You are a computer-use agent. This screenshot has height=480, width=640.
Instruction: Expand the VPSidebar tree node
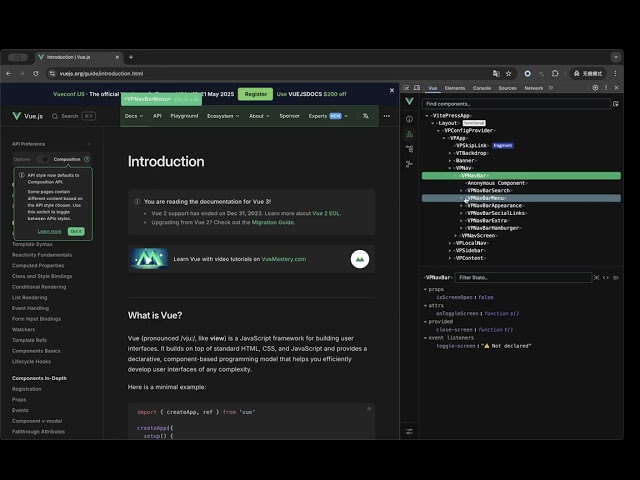(450, 251)
